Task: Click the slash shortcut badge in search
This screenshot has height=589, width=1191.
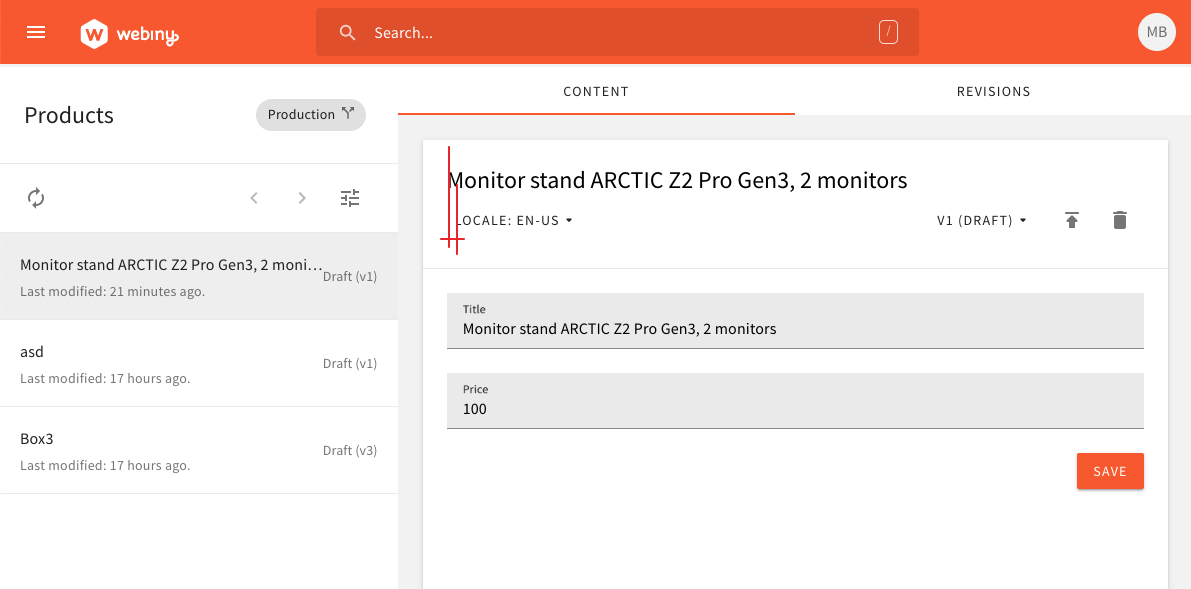Action: pyautogui.click(x=888, y=32)
